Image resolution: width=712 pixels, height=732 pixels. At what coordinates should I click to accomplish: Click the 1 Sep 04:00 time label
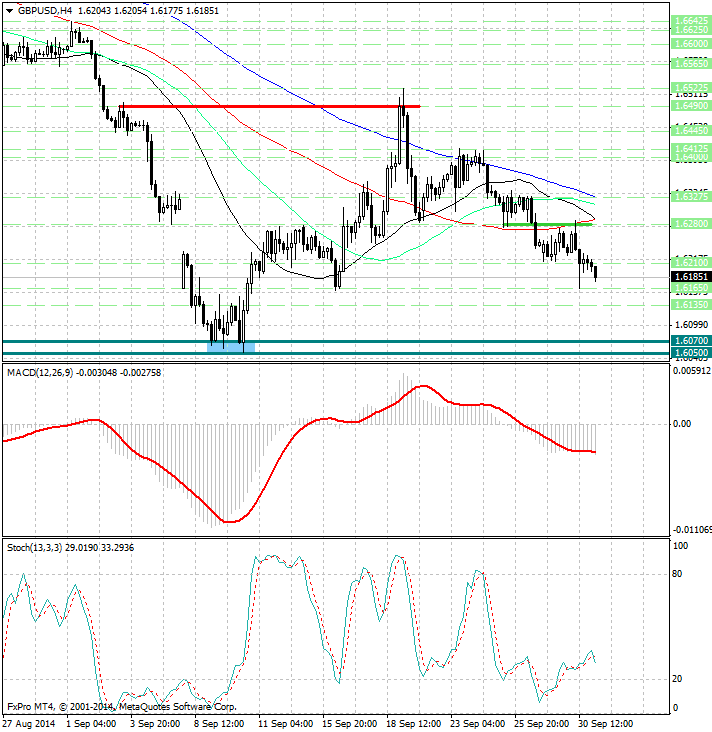[91, 724]
